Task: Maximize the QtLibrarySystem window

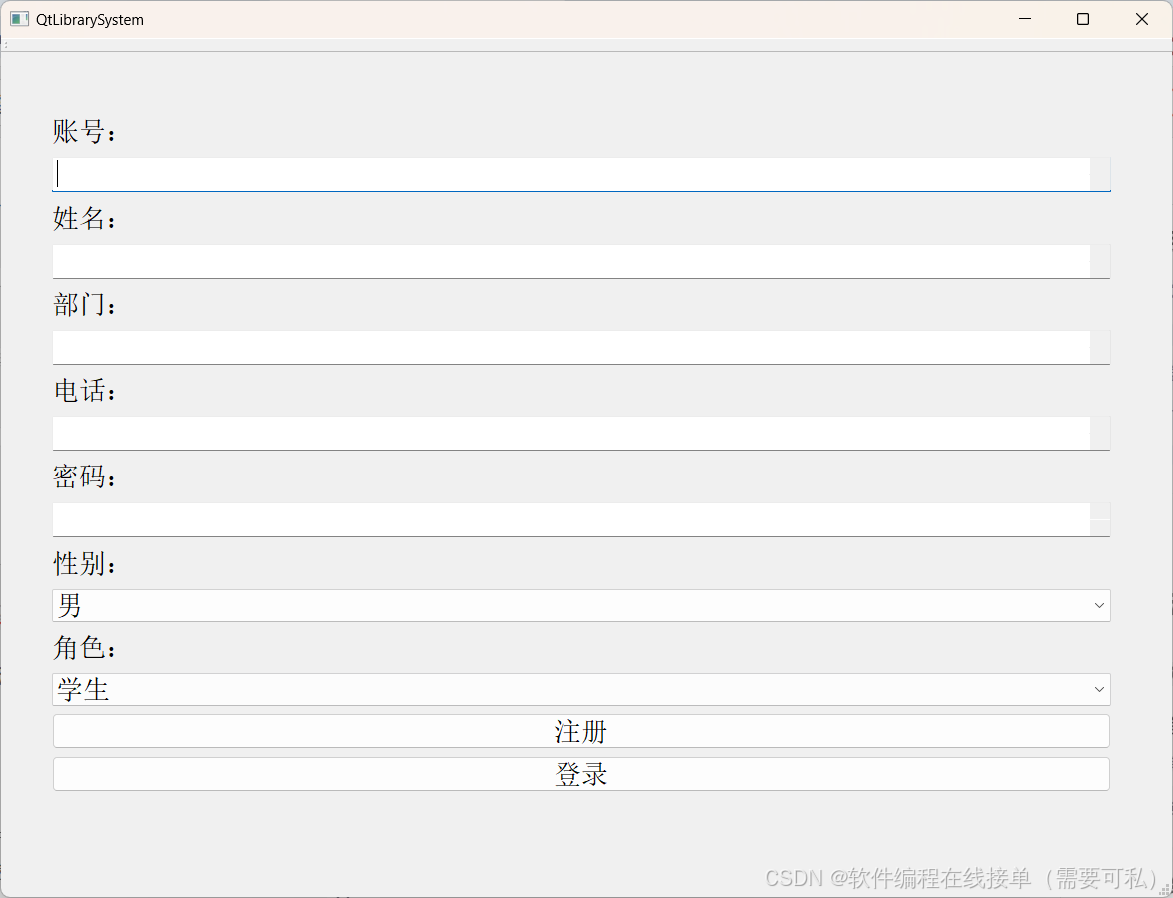Action: [x=1082, y=19]
